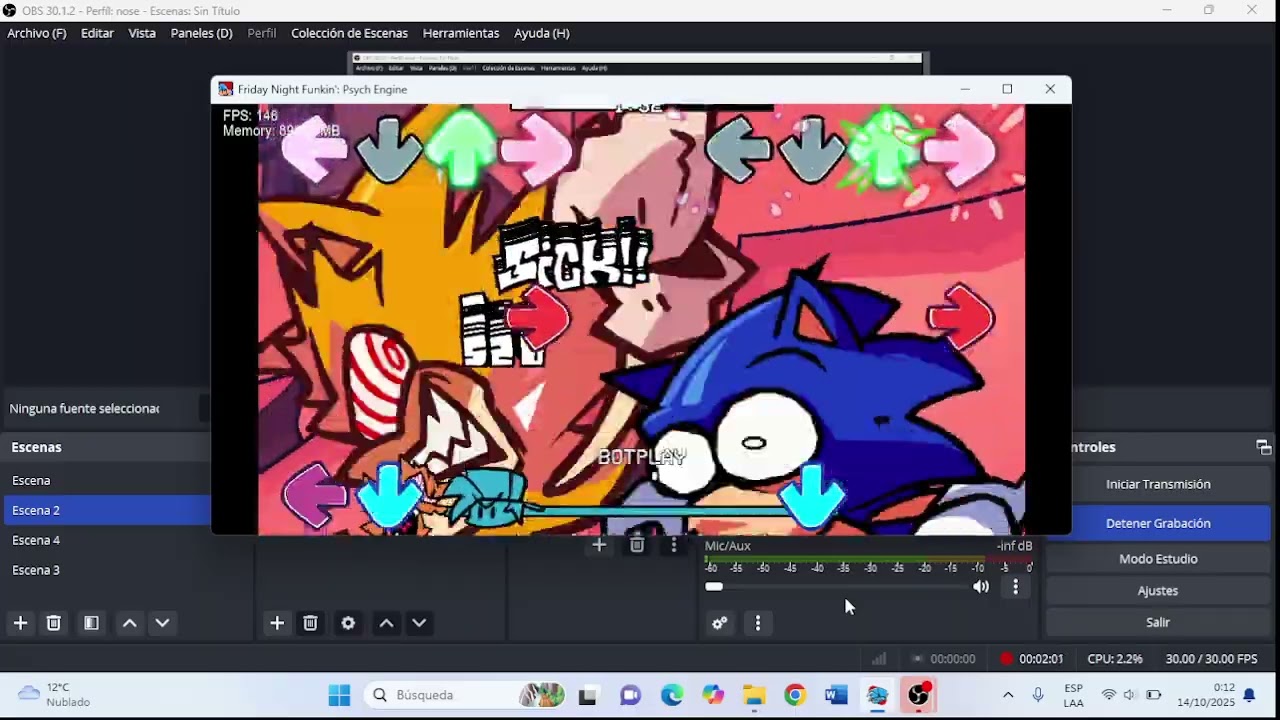Click recording time 00:02:01 in status bar
Viewport: 1280px width, 720px height.
pos(1041,659)
